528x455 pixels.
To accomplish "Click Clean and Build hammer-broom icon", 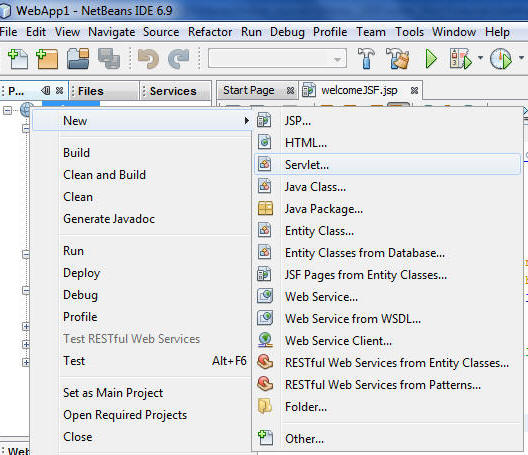I will (397, 58).
